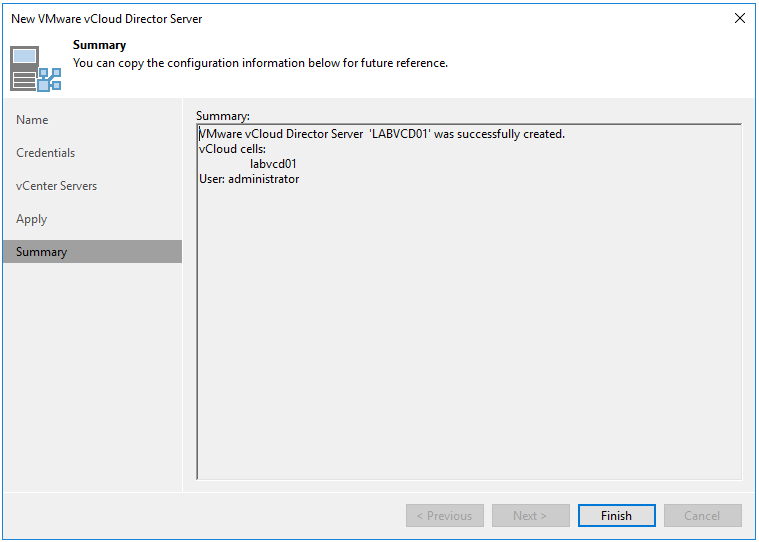Click the greyed-out Previous button
This screenshot has height=542, width=759.
[x=444, y=516]
